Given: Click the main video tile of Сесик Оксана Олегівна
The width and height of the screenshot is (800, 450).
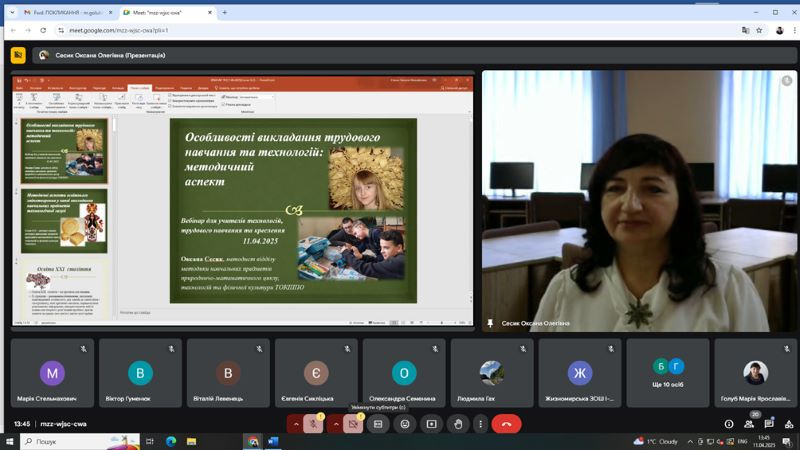Looking at the screenshot, I should tap(639, 201).
